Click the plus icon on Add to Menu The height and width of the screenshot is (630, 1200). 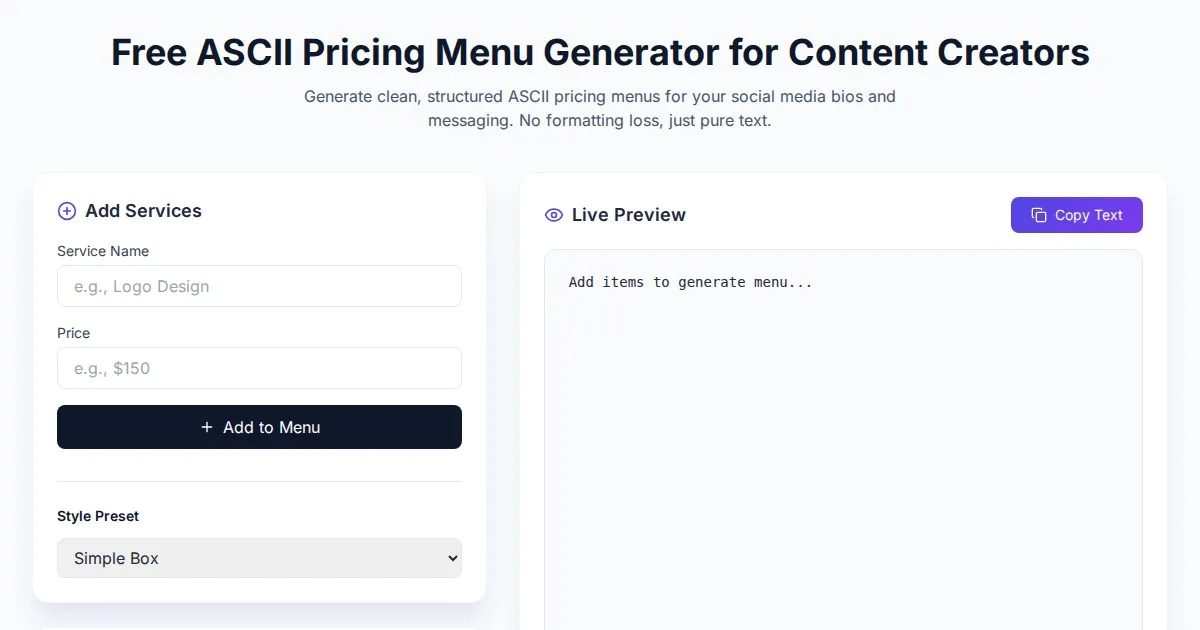coord(207,427)
